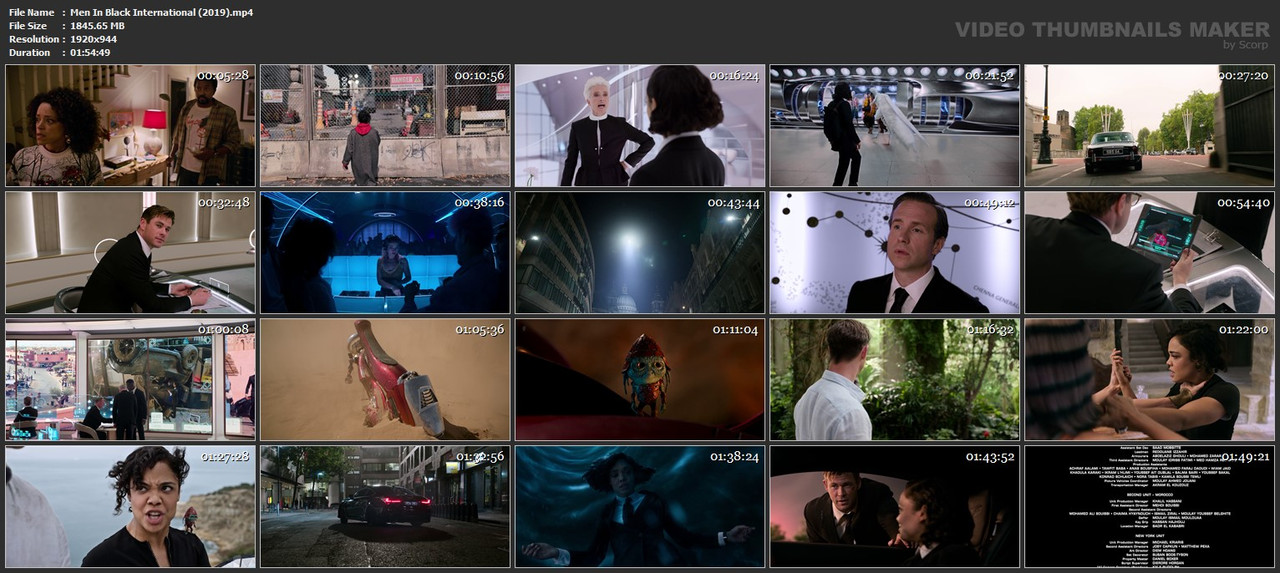
Task: Select the thumbnail at 01:16:32
Action: [x=895, y=380]
